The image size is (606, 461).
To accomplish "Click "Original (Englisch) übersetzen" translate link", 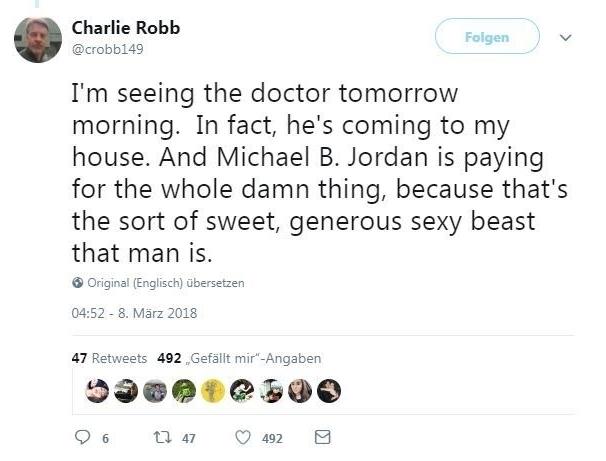I will pyautogui.click(x=166, y=283).
